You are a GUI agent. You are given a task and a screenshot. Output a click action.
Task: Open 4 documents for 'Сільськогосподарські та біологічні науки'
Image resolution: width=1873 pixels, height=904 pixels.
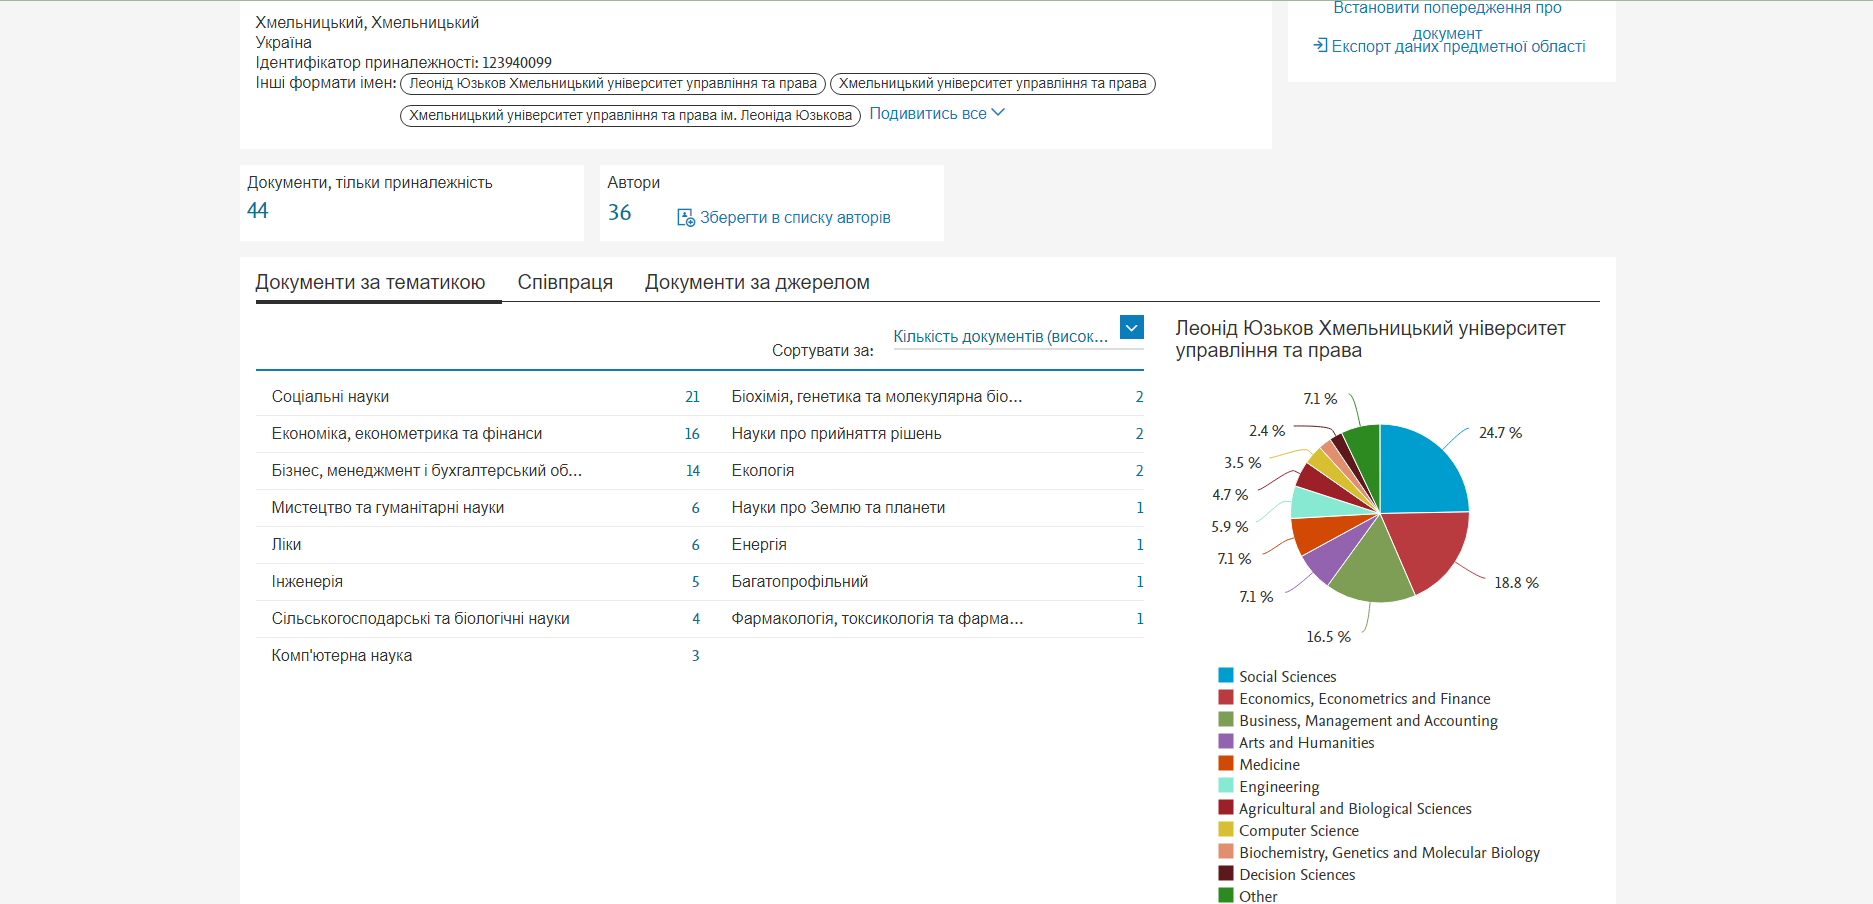click(696, 618)
